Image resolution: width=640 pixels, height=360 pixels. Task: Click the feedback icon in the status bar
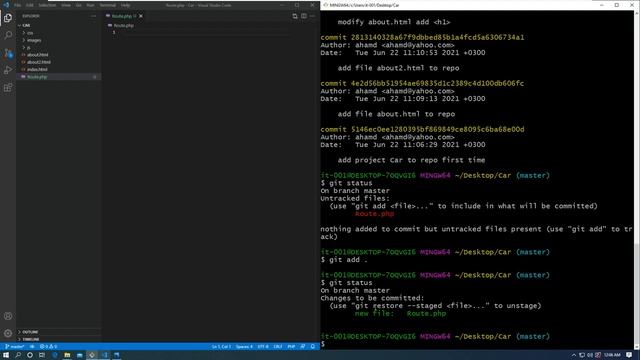pos(303,347)
